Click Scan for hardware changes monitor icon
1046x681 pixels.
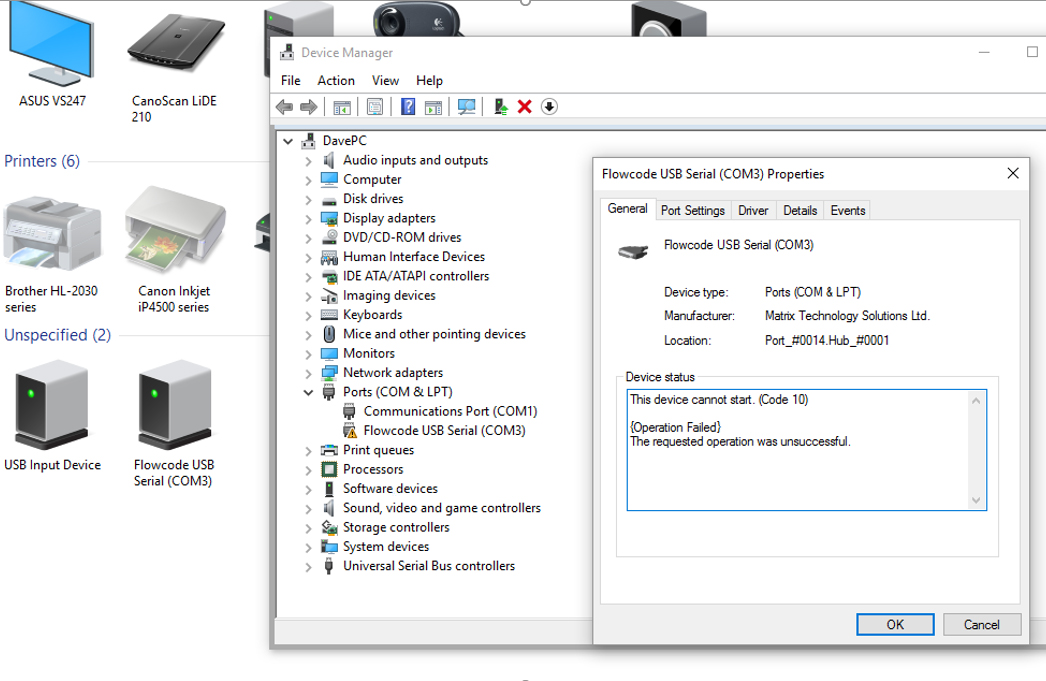pos(466,107)
